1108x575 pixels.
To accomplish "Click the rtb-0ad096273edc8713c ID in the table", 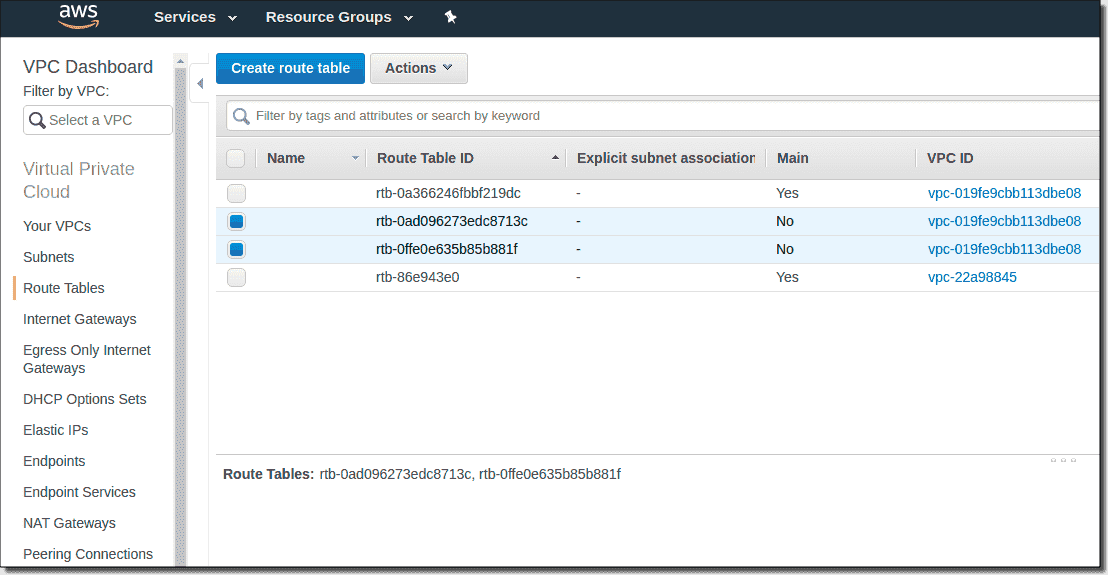I will tap(452, 222).
